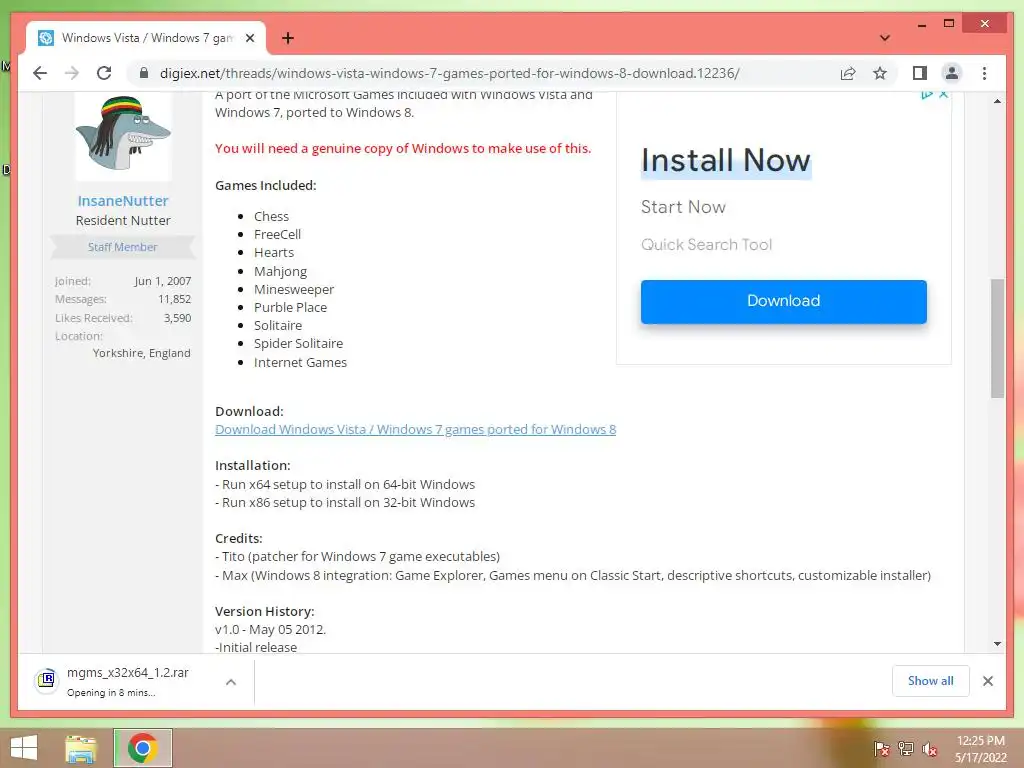This screenshot has width=1024, height=768.
Task: Click Show all downloads
Action: [930, 680]
